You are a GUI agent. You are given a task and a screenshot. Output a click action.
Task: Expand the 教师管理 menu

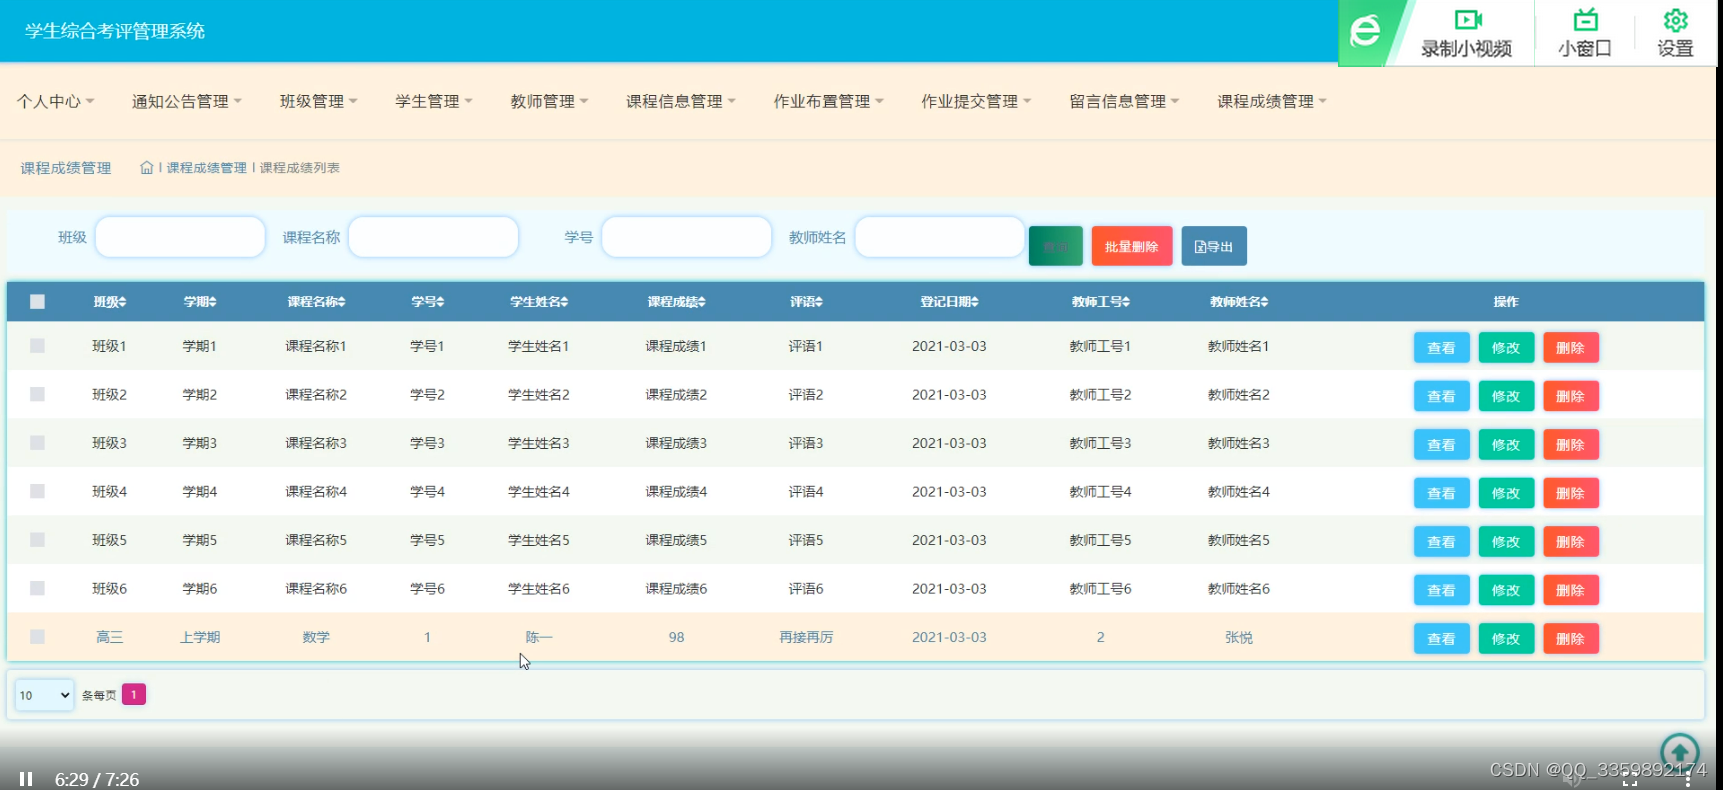click(549, 101)
